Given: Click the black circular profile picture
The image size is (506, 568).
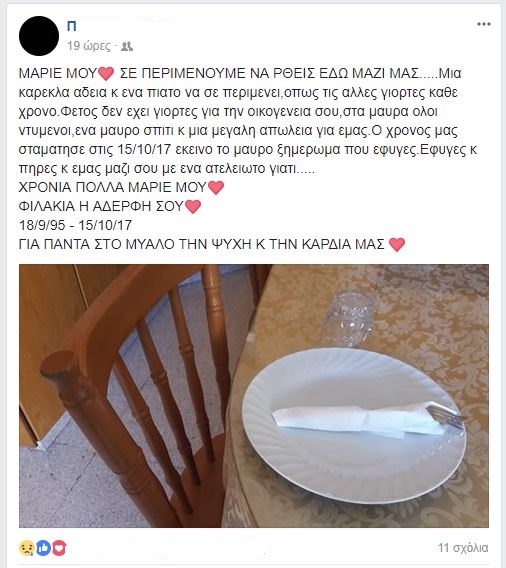Looking at the screenshot, I should 39,36.
